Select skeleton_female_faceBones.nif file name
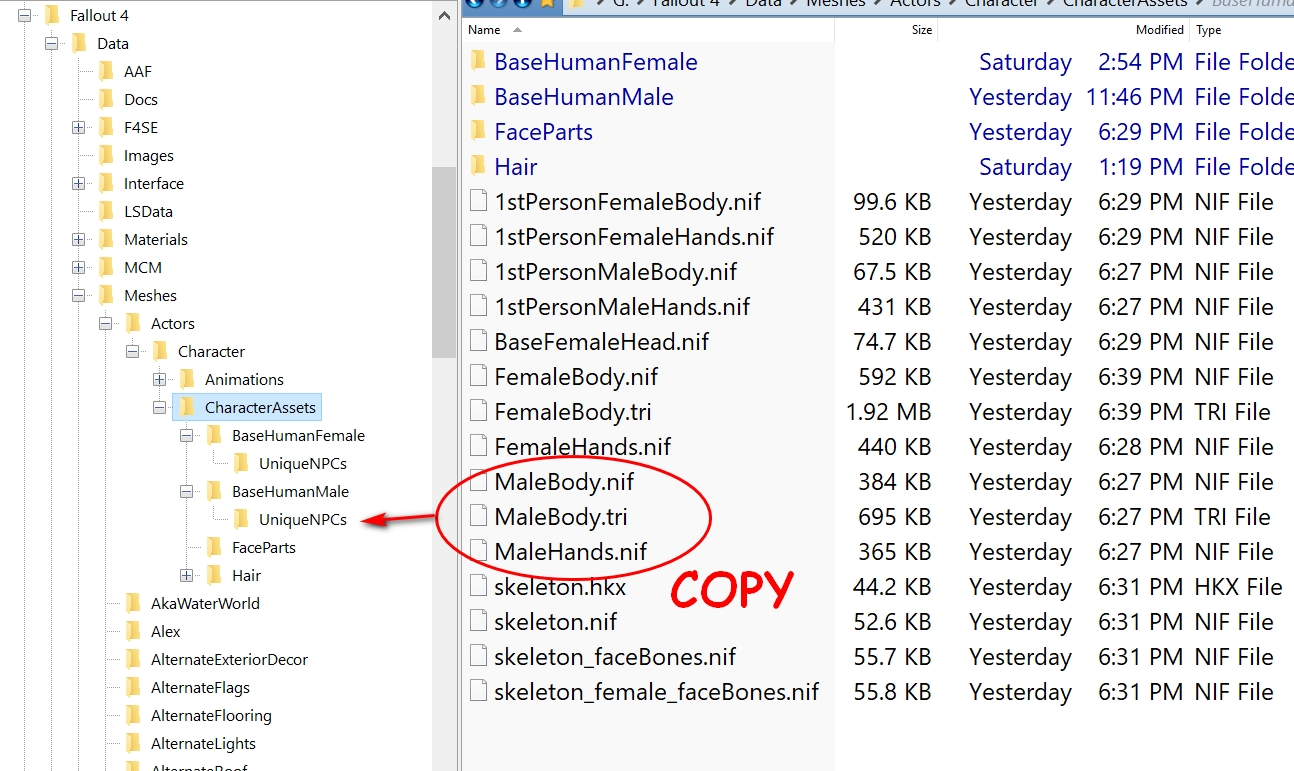Viewport: 1294px width, 771px height. tap(656, 692)
